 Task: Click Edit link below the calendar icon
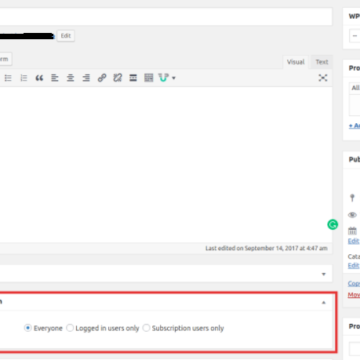[x=354, y=241]
